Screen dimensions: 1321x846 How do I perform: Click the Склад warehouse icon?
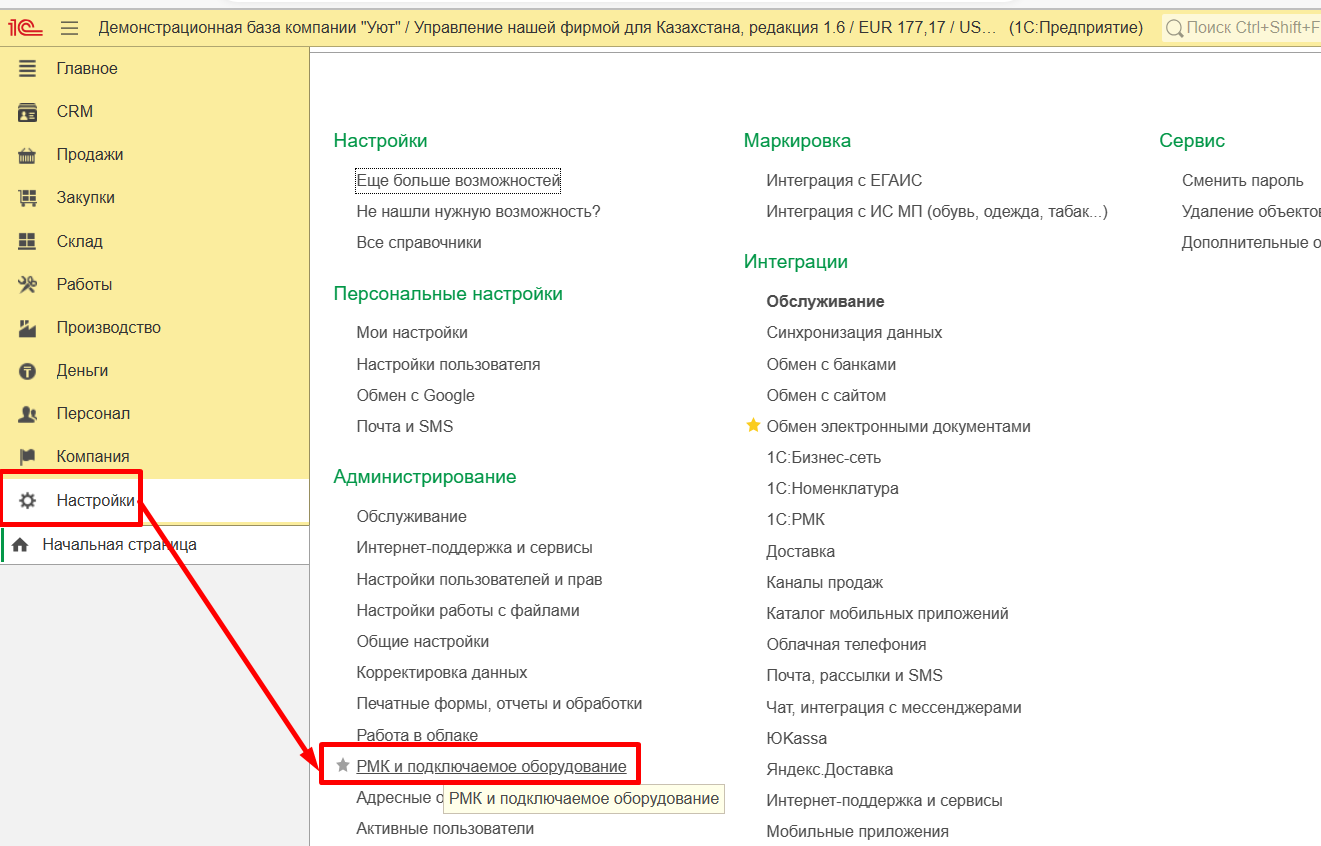pyautogui.click(x=28, y=241)
